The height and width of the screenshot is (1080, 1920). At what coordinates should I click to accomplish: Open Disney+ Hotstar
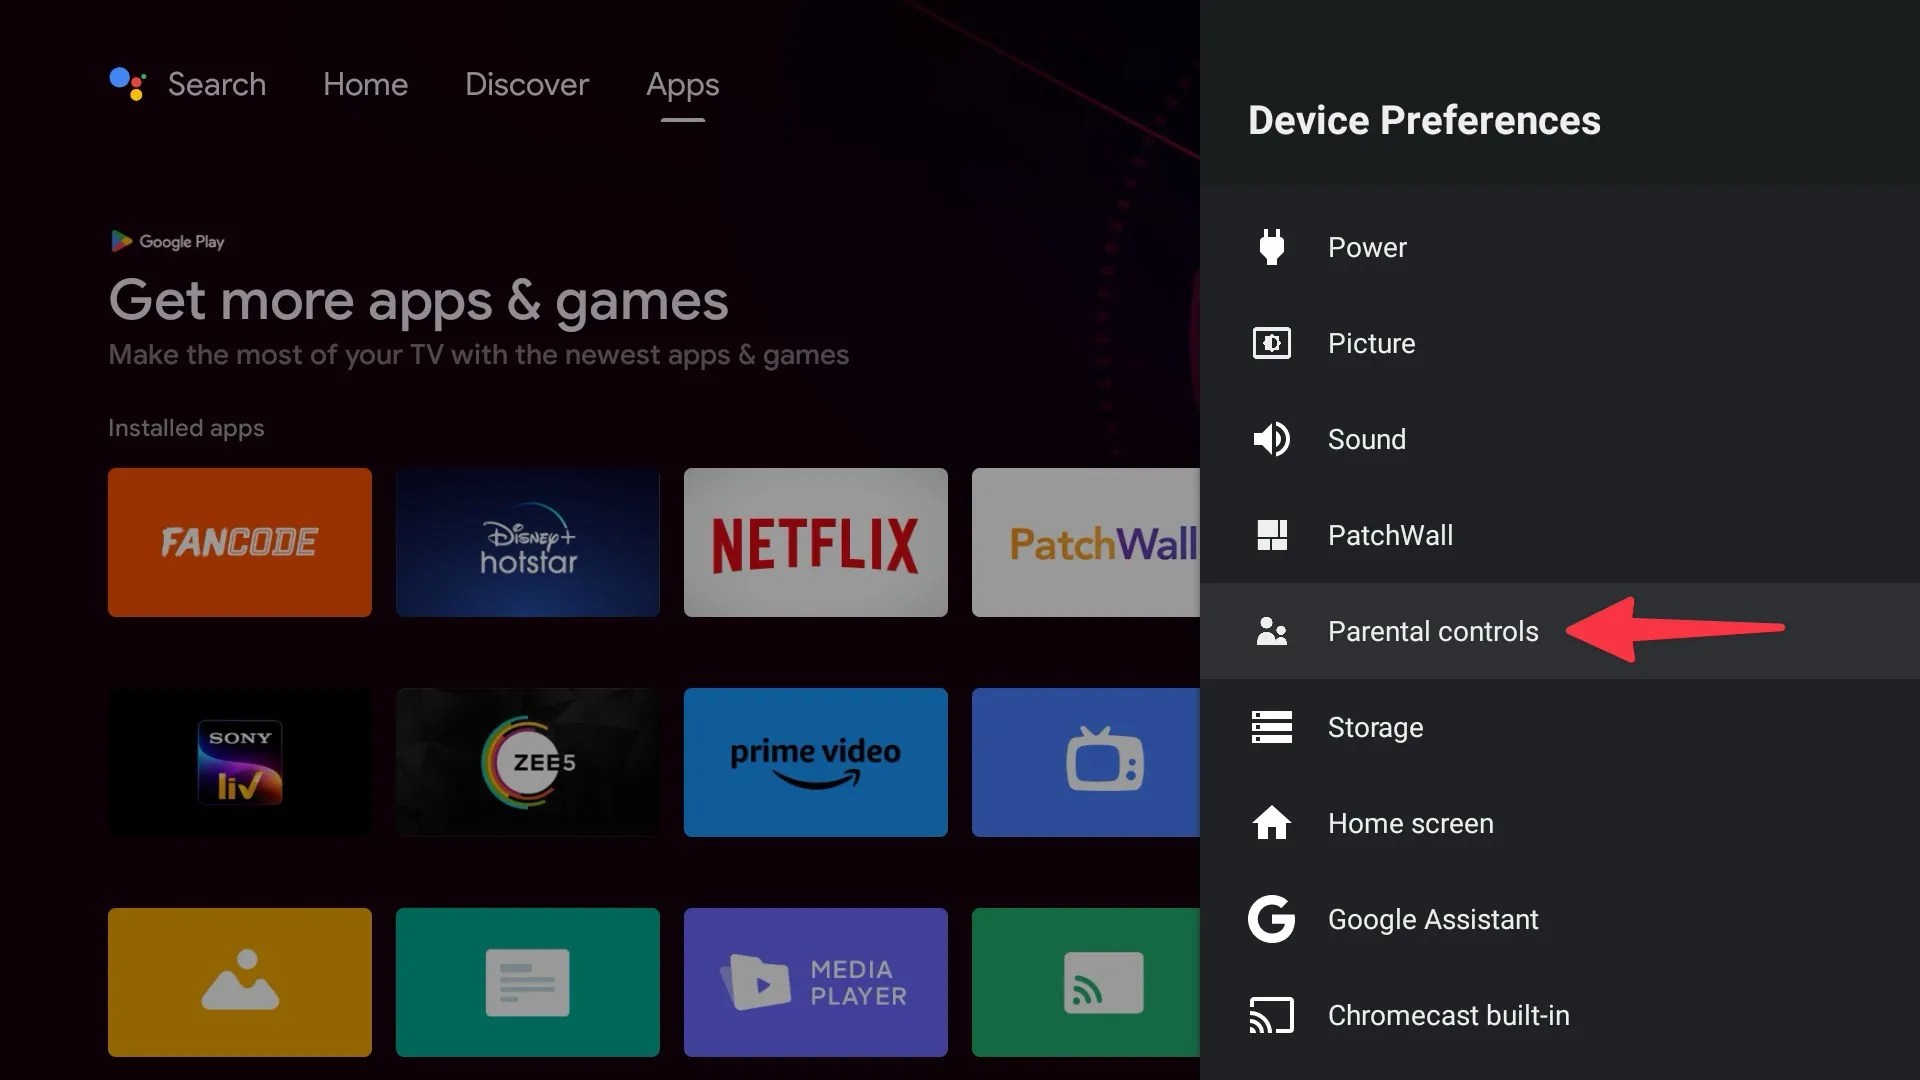(527, 542)
